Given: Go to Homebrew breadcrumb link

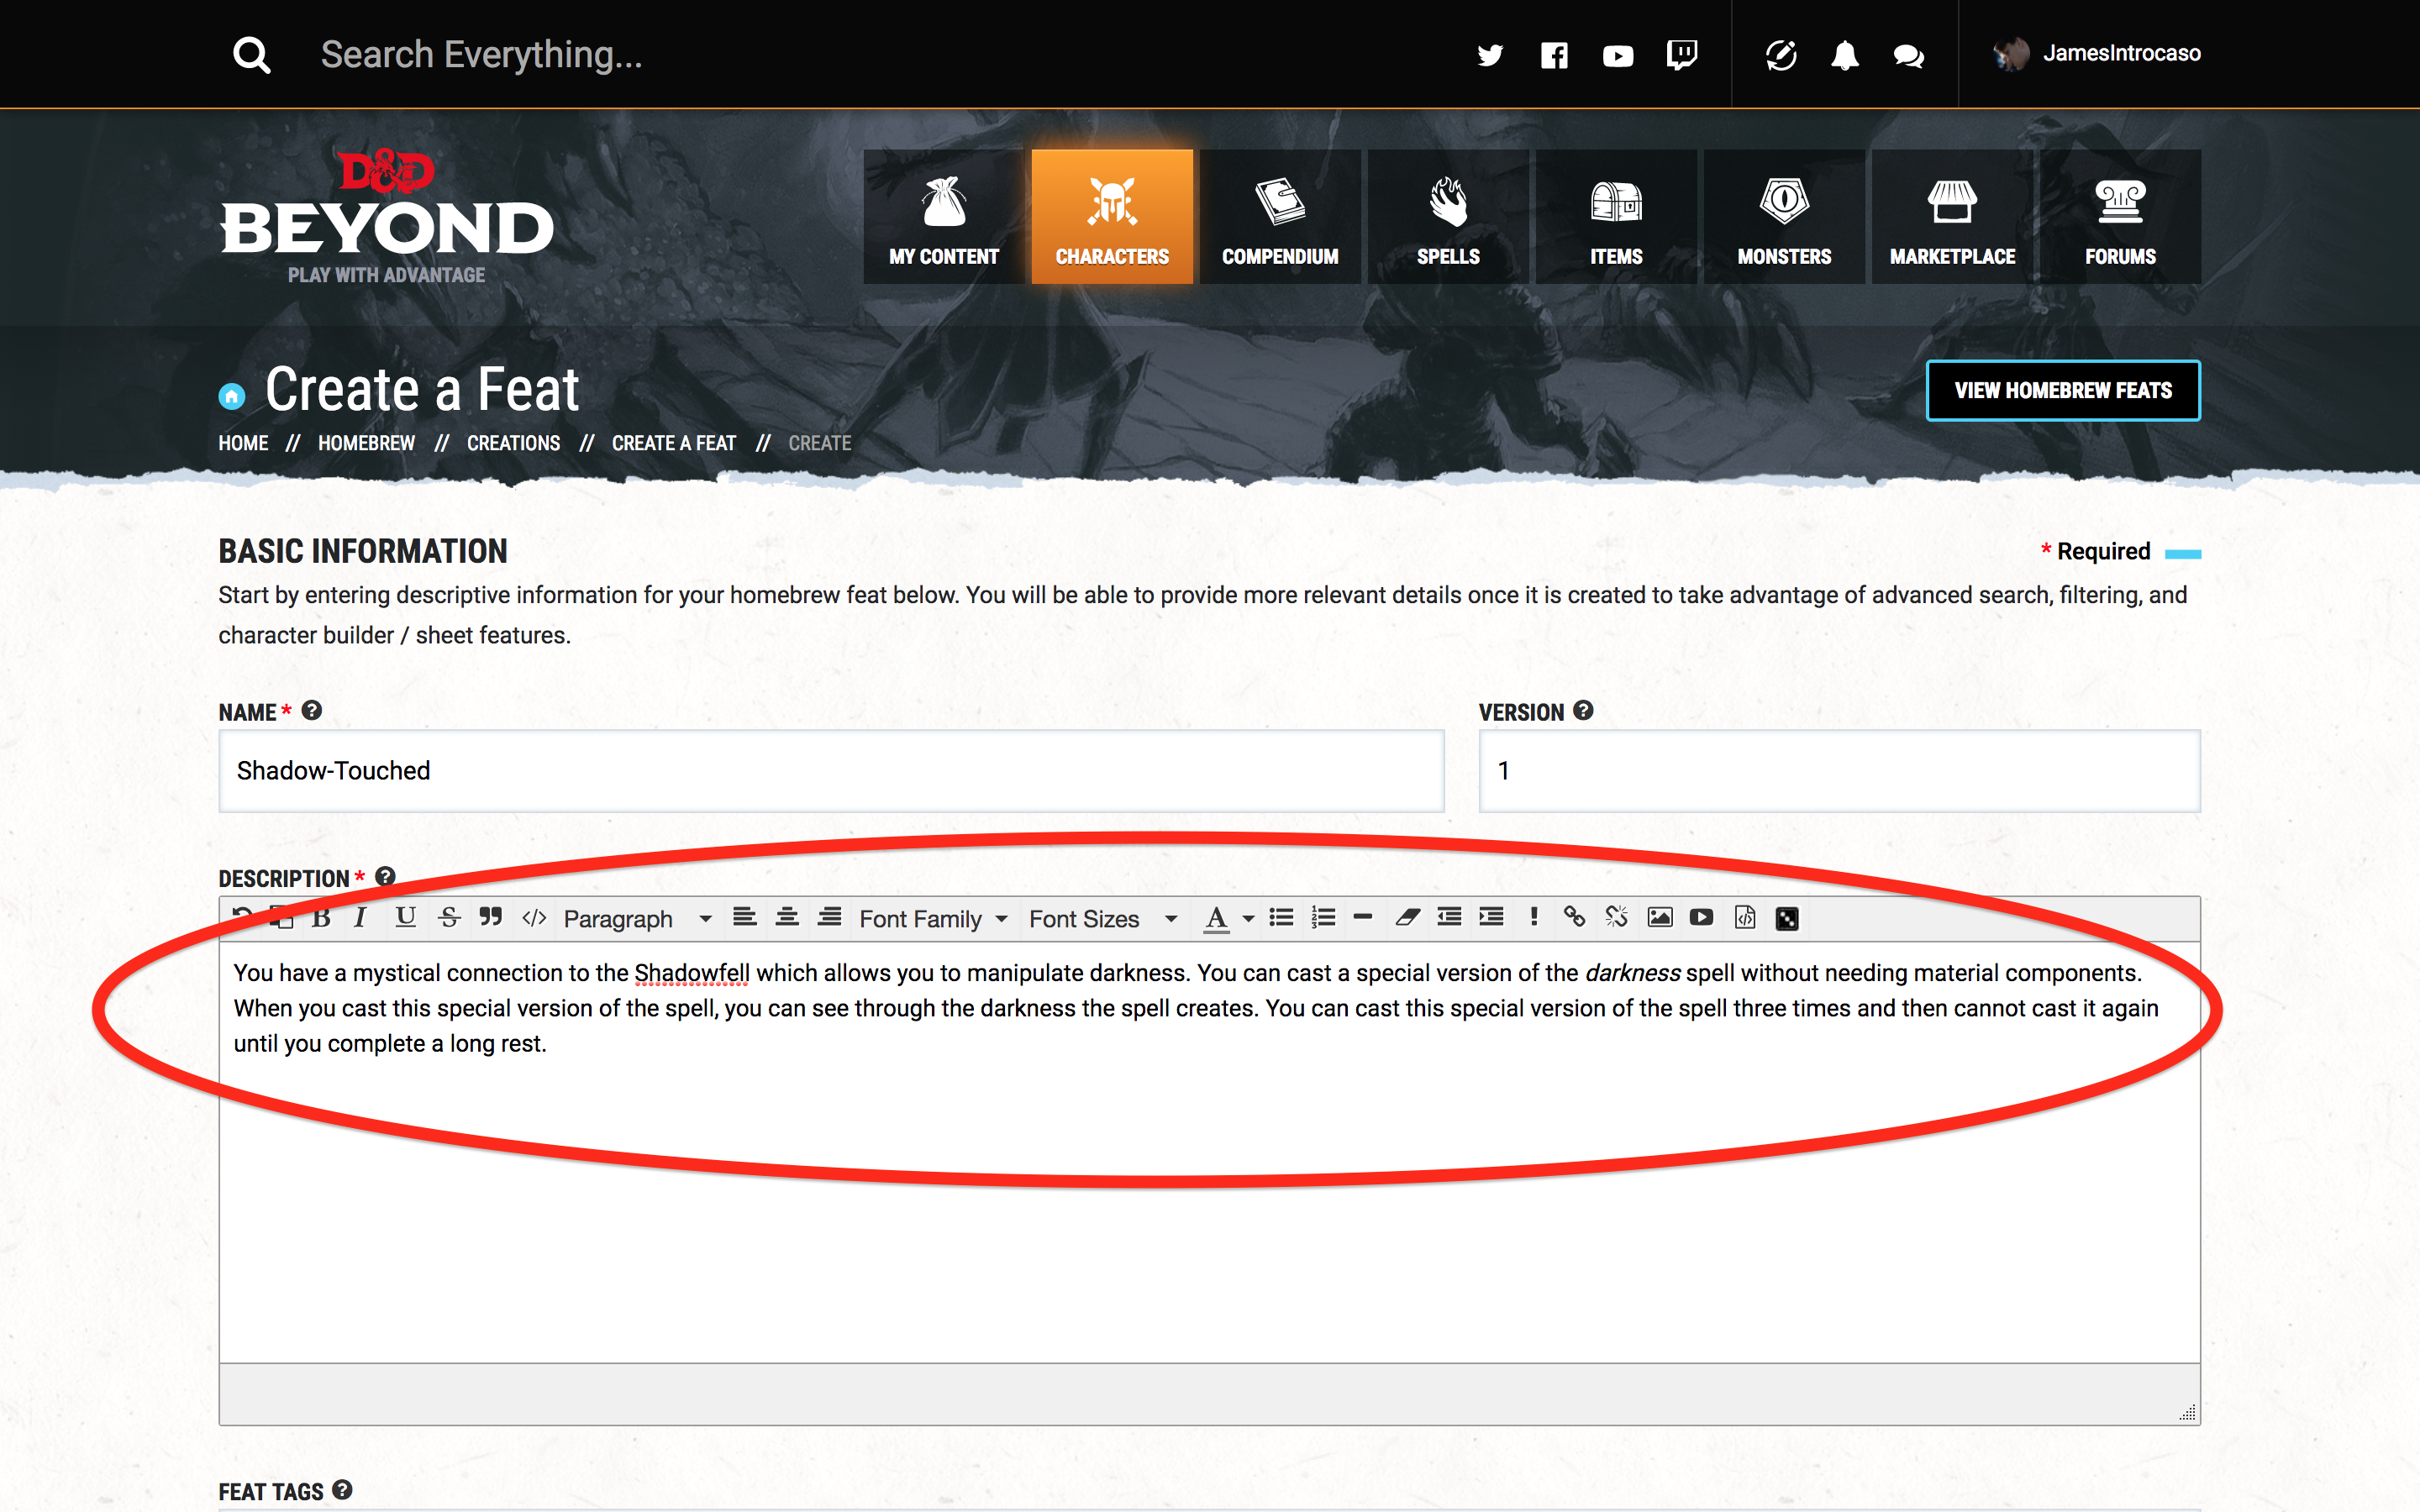Looking at the screenshot, I should tap(366, 443).
